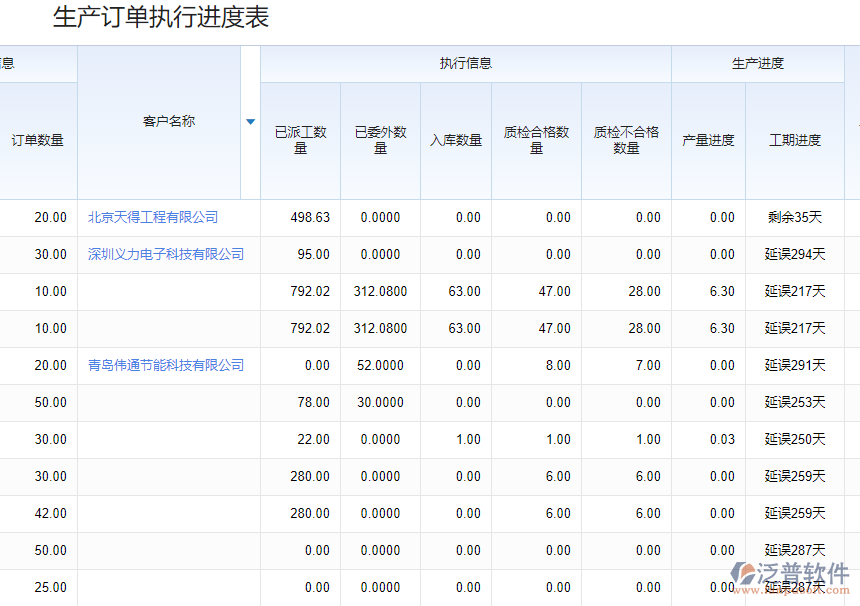
Task: Click the 产量进度 column header
Action: pos(708,140)
